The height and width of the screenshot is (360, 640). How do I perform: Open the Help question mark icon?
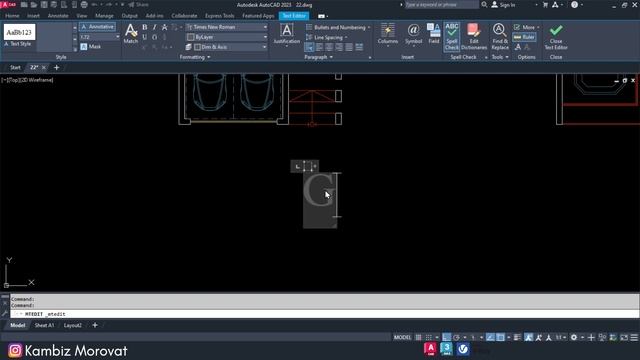pos(574,5)
